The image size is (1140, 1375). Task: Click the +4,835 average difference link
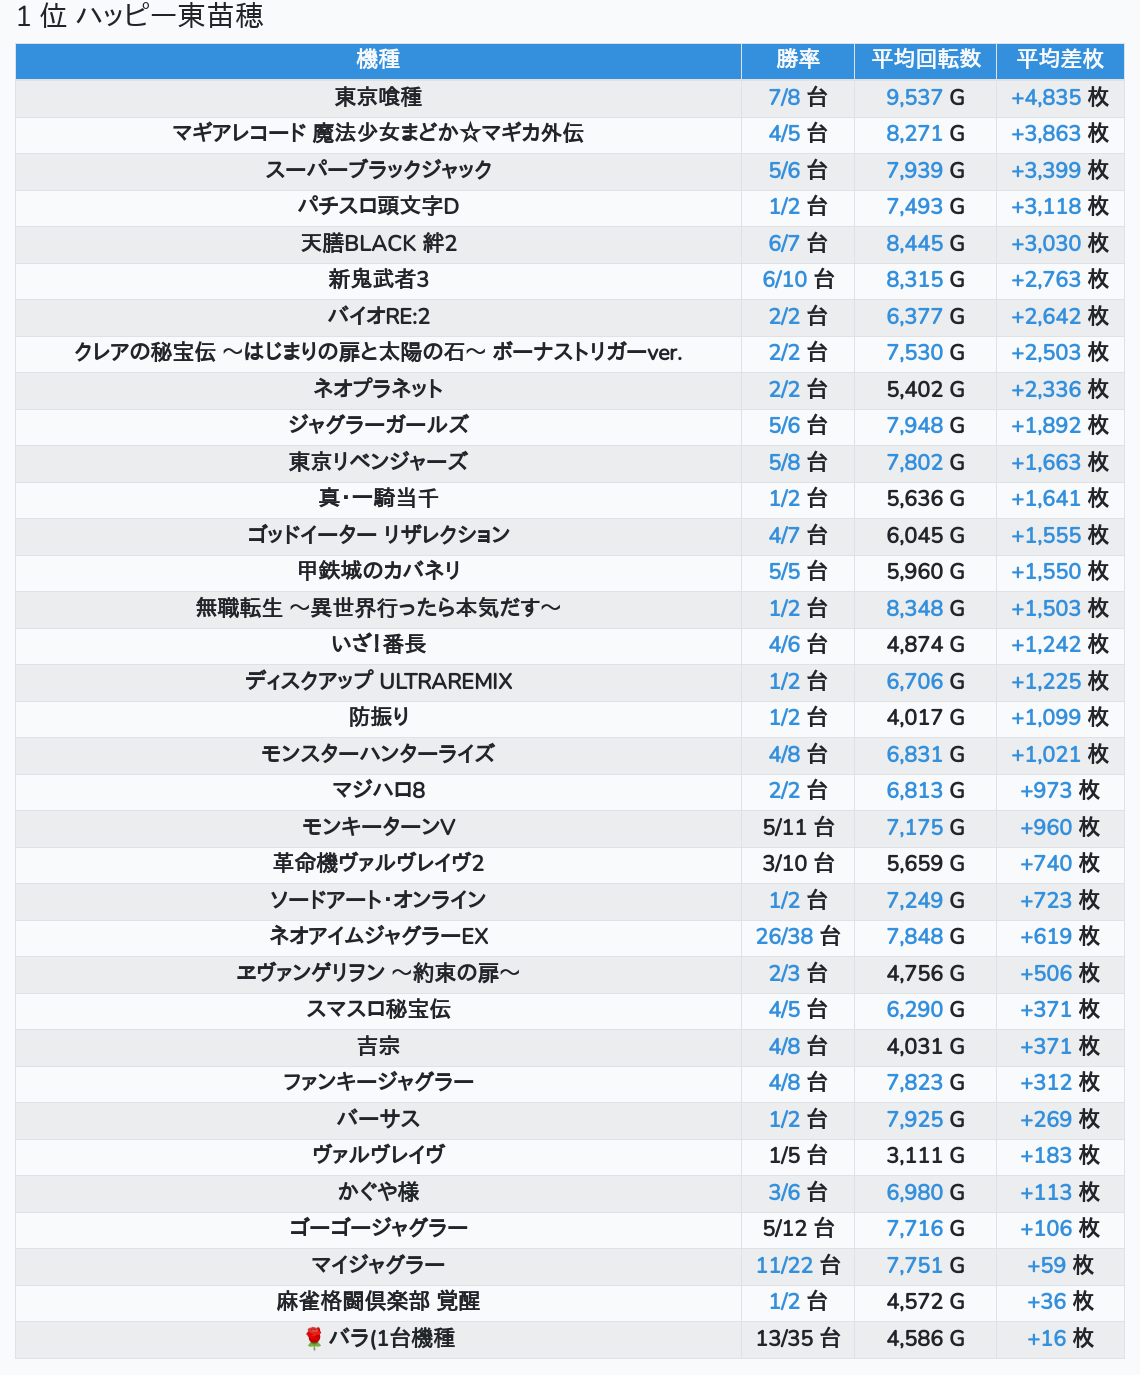click(x=1046, y=97)
